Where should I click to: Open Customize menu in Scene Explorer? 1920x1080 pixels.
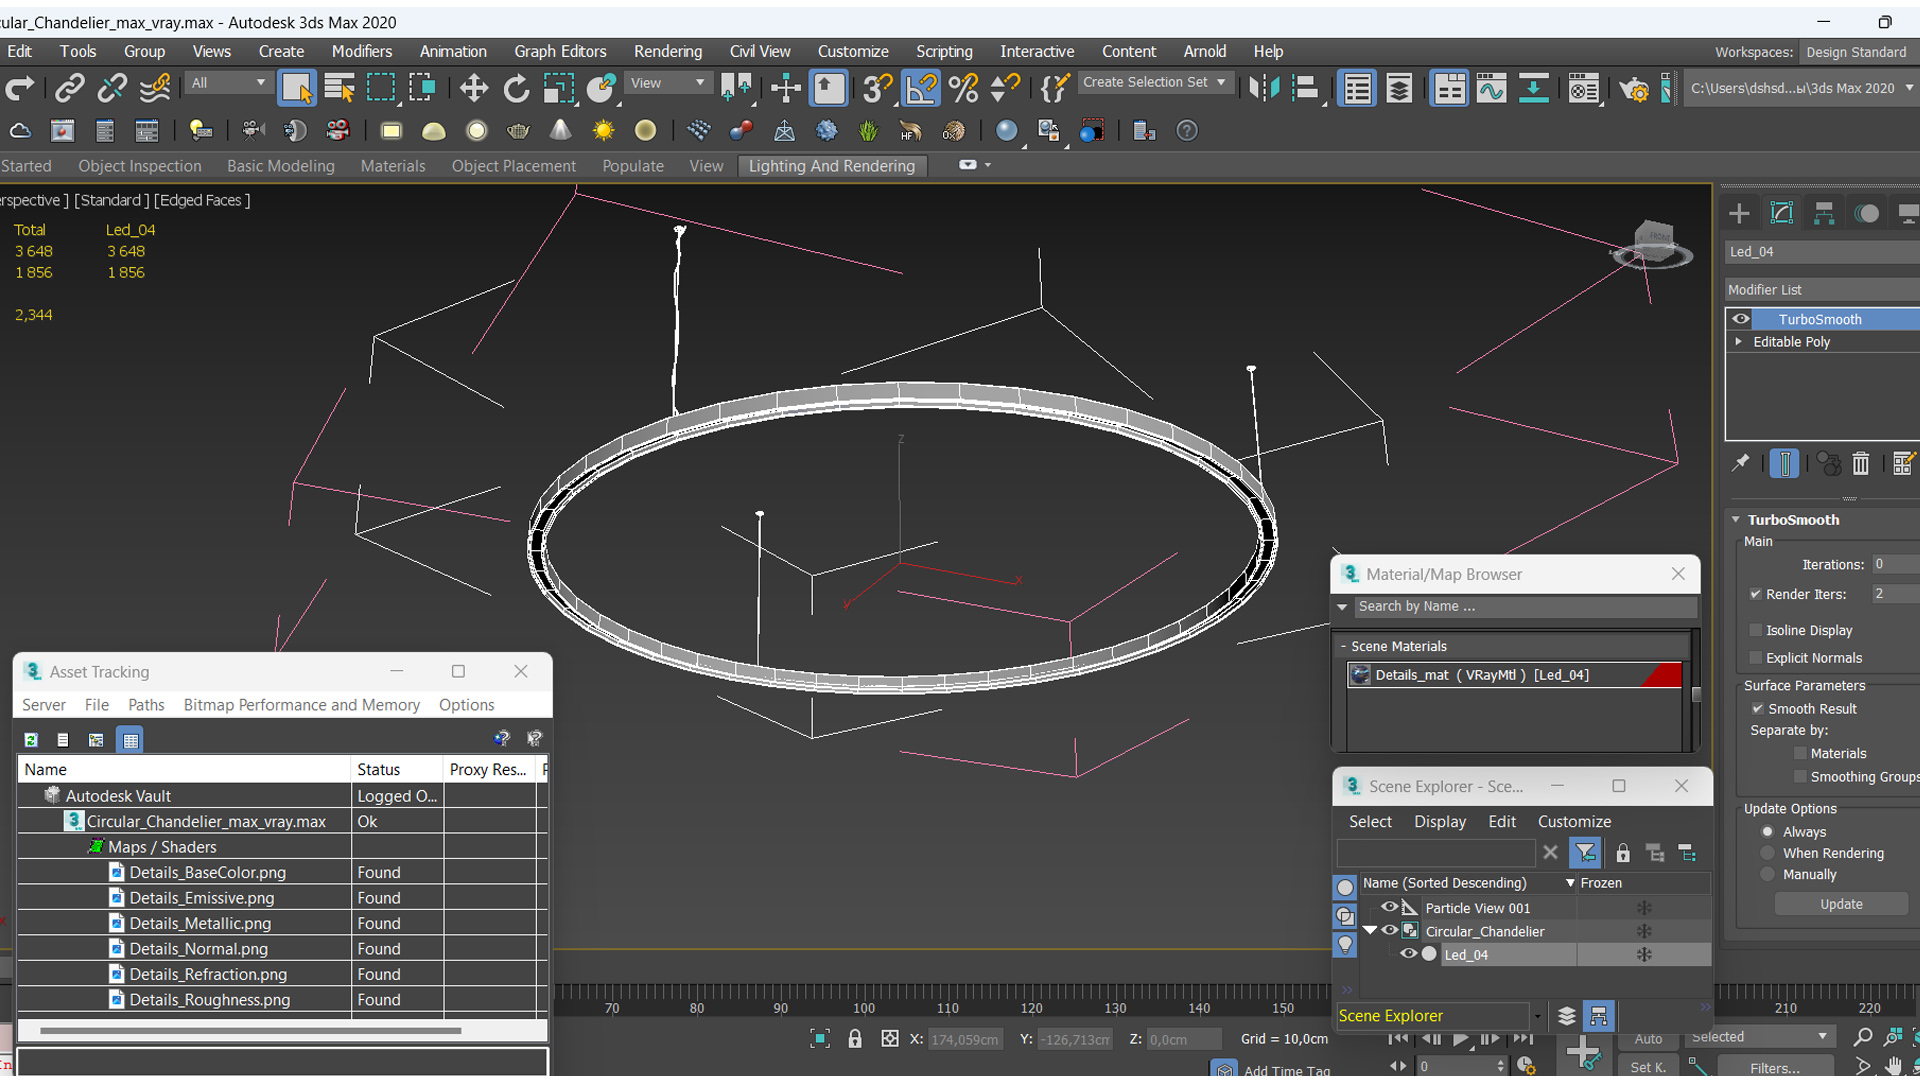click(1574, 821)
